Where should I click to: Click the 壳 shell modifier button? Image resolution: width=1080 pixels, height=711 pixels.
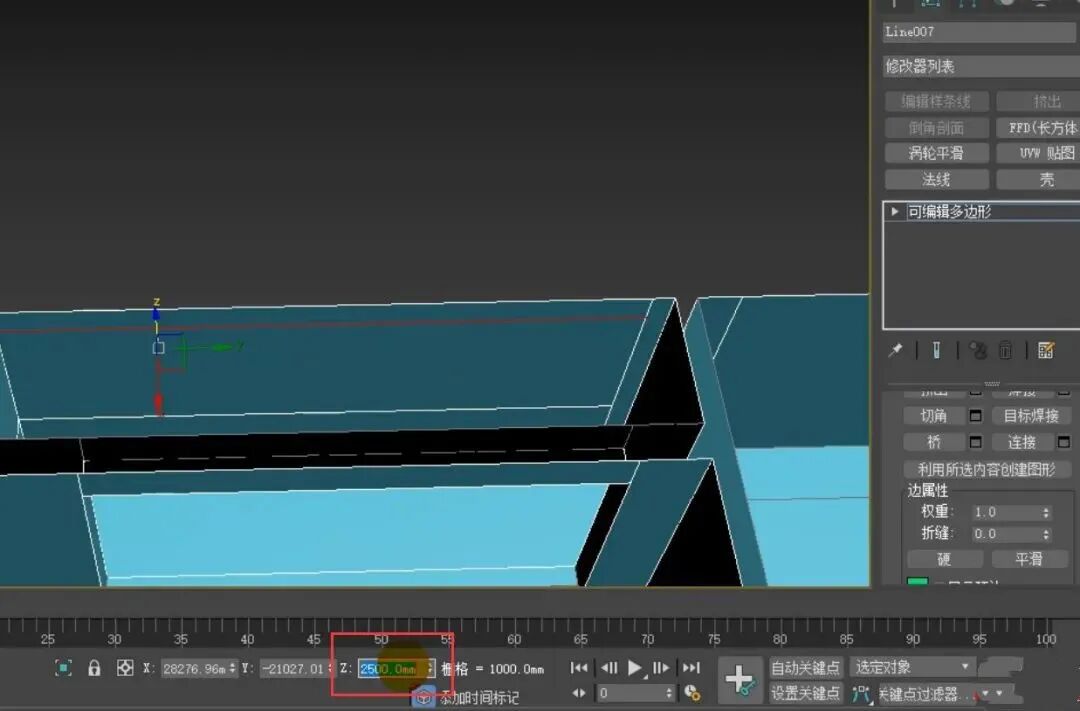point(1039,180)
